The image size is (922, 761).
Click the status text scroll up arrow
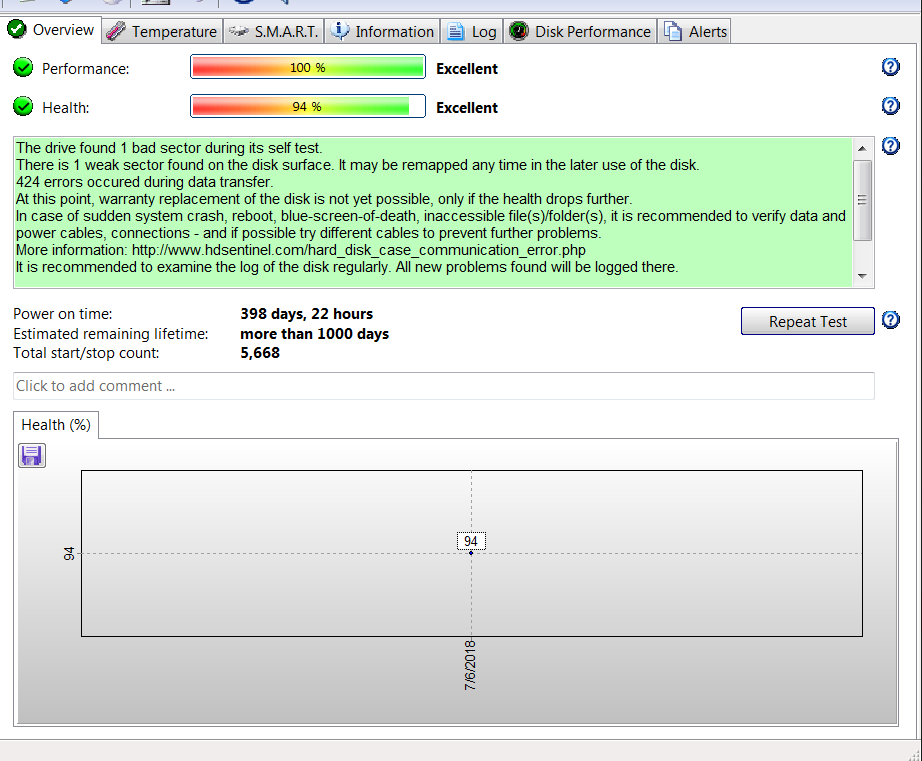pos(862,148)
